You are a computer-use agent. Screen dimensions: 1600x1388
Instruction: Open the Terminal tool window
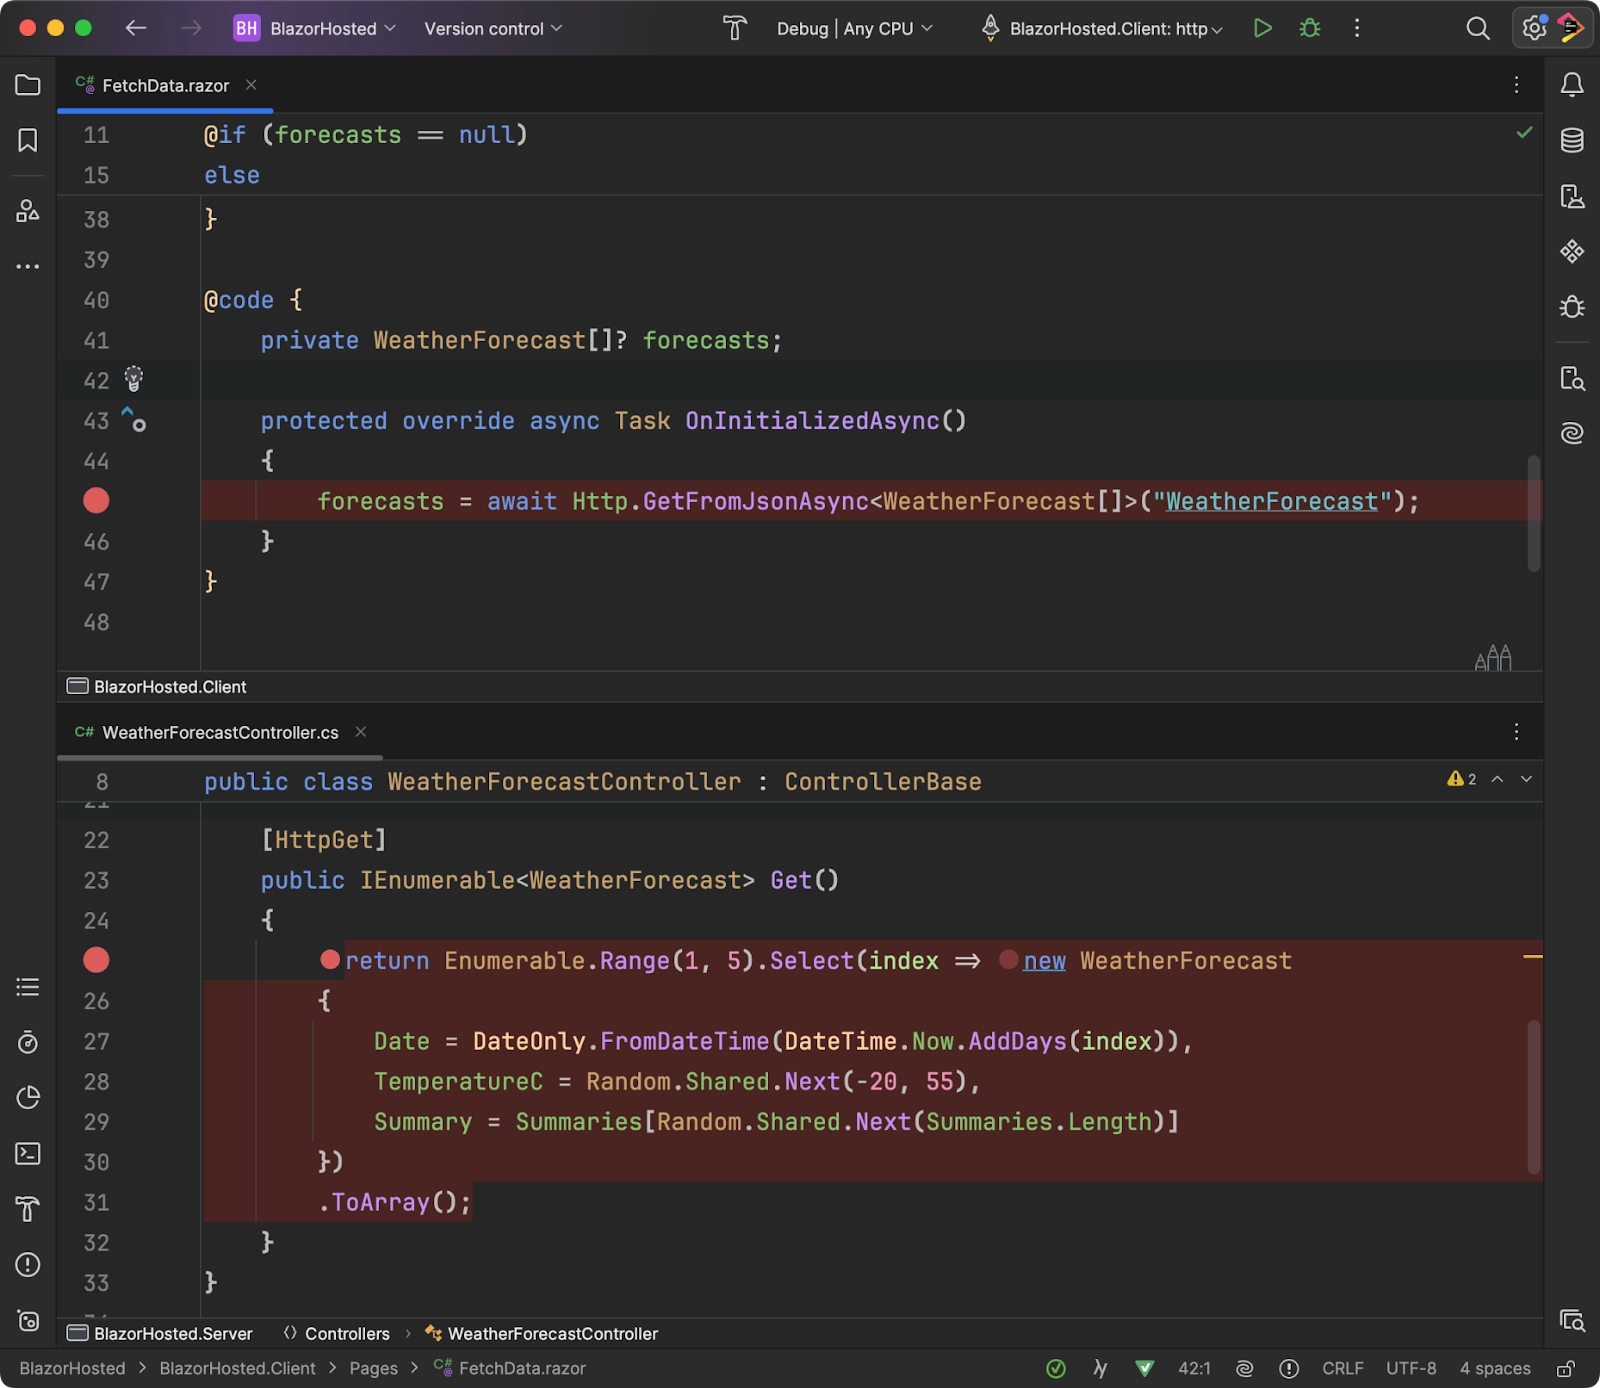coord(28,1153)
